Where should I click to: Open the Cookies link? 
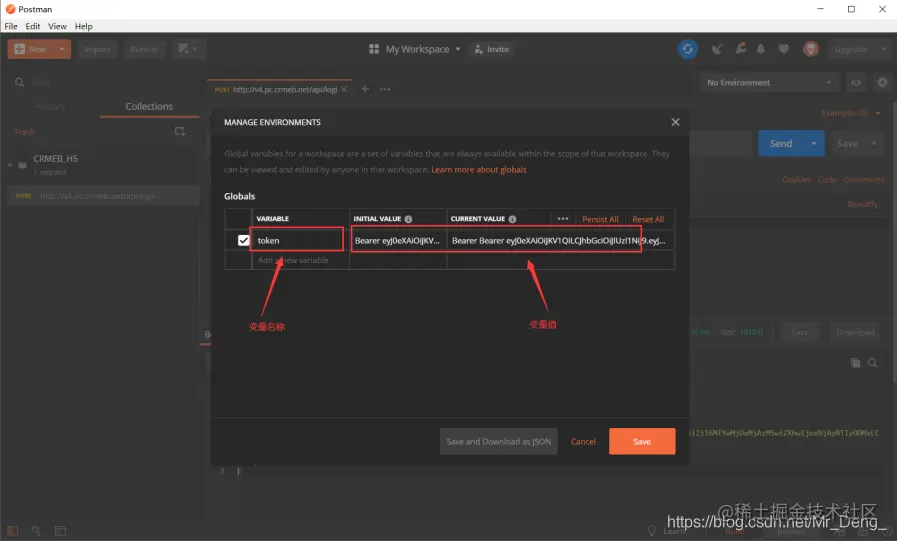[797, 180]
